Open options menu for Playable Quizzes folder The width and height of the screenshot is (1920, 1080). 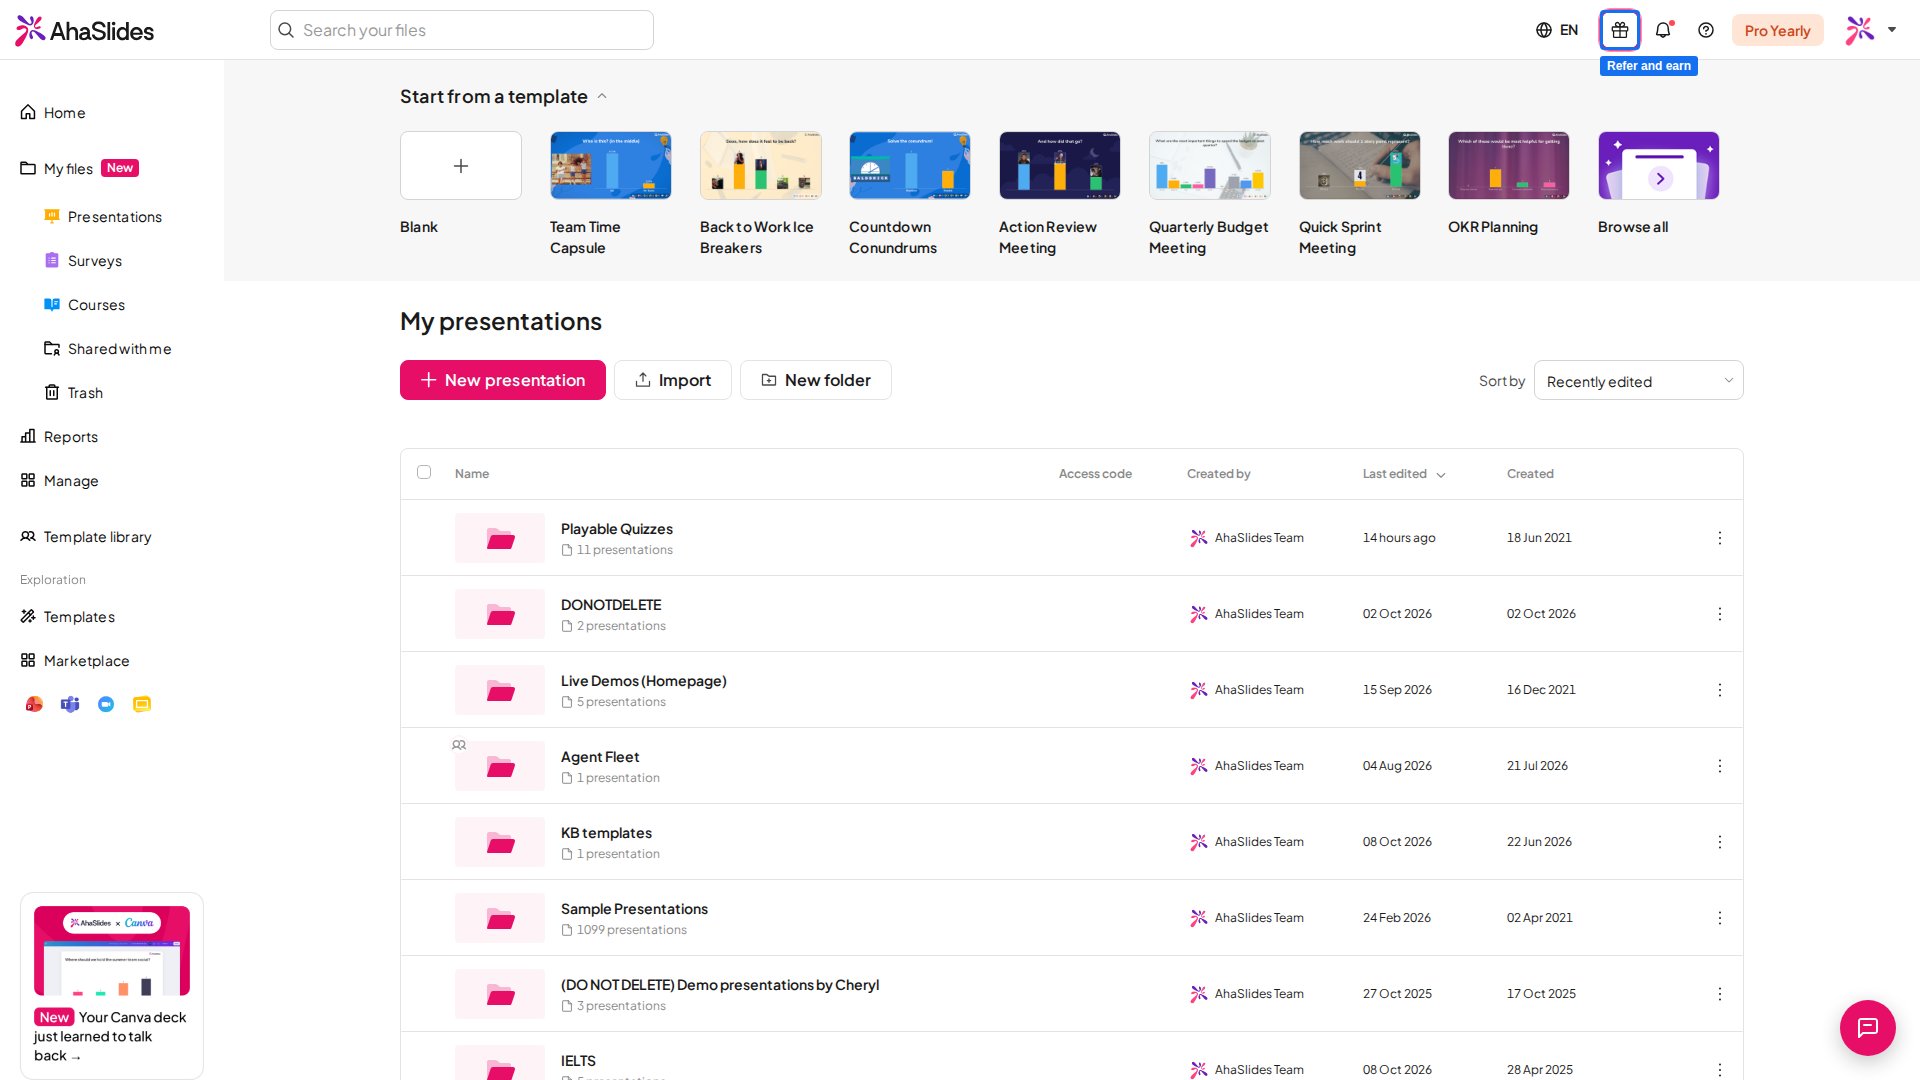pos(1720,538)
